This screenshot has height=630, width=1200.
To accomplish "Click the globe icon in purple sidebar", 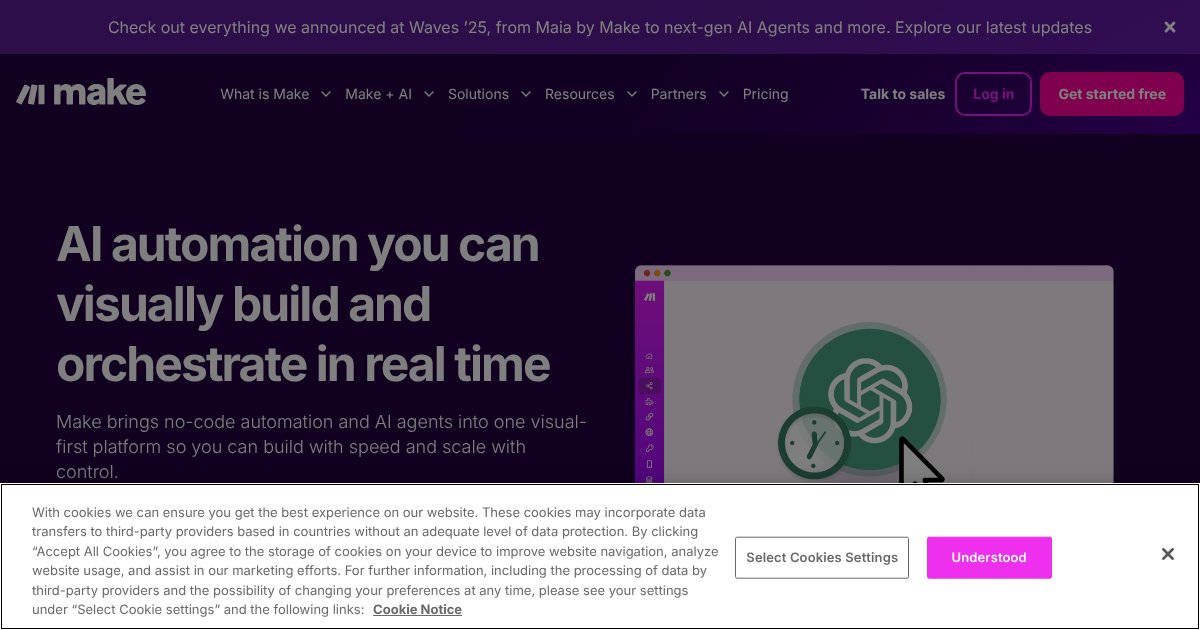I will [649, 432].
